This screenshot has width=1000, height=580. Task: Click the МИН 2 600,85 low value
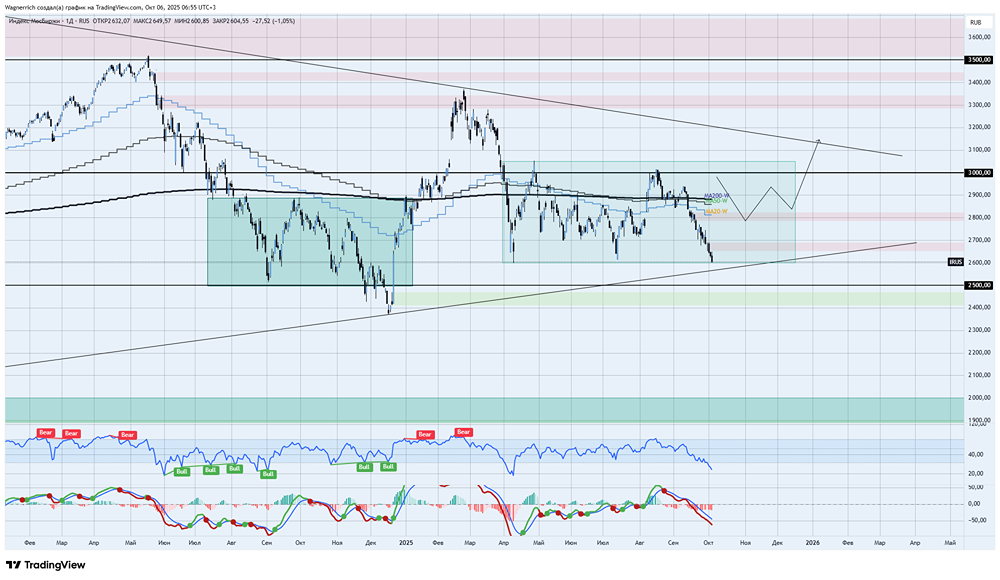point(192,21)
